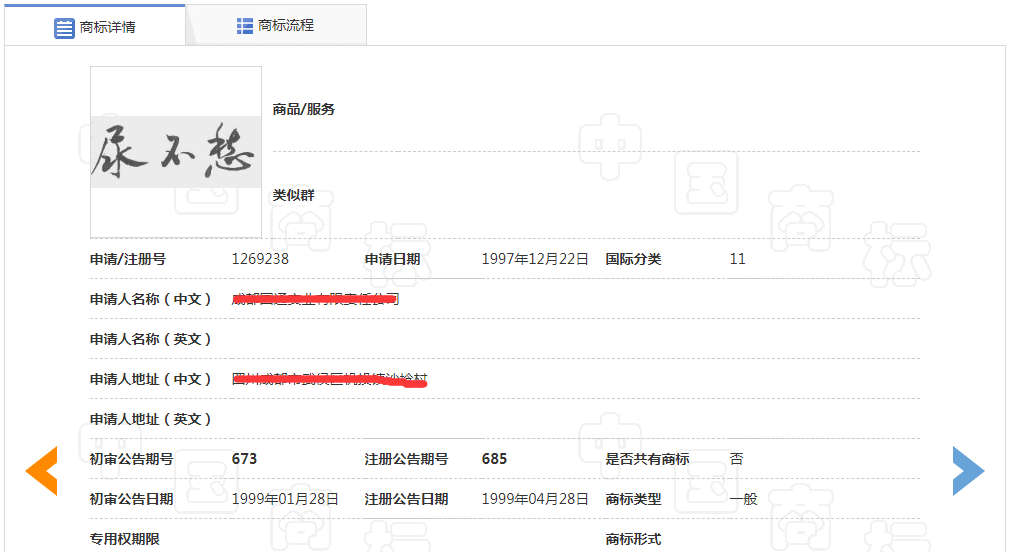Open the 商标详情 tab label
This screenshot has width=1010, height=552.
click(108, 27)
